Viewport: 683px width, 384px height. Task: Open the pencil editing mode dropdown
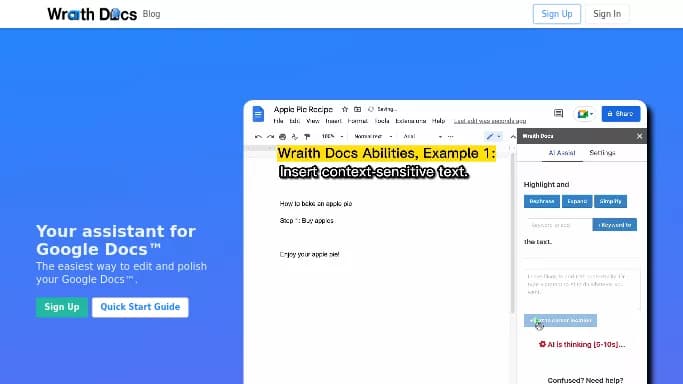pos(493,137)
